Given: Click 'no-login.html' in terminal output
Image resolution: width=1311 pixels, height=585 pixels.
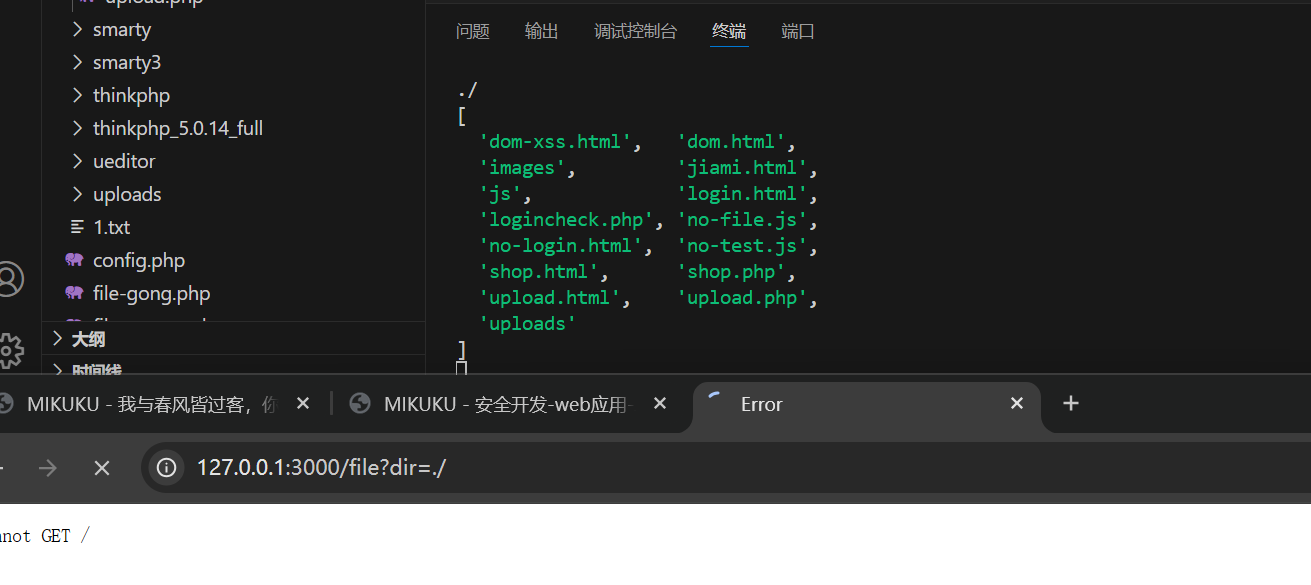Looking at the screenshot, I should point(561,246).
